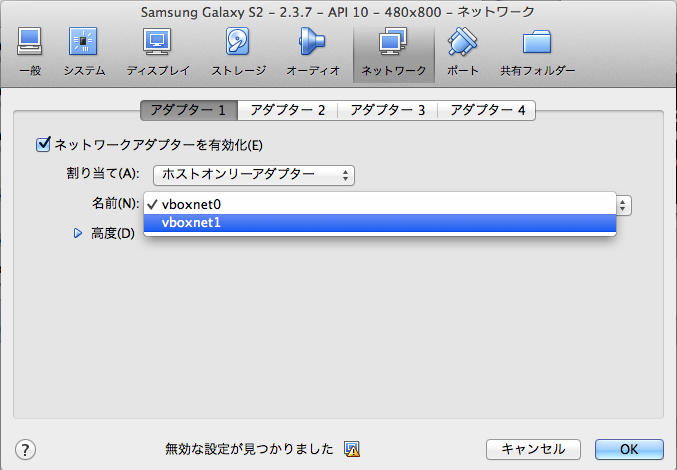Click the 名前 combo box arrows
The height and width of the screenshot is (470, 677).
623,205
